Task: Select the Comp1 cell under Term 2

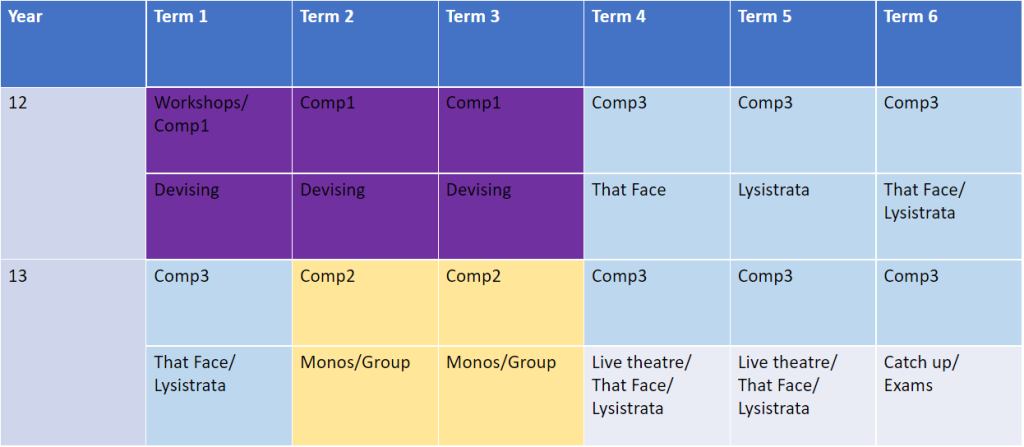Action: (x=365, y=130)
